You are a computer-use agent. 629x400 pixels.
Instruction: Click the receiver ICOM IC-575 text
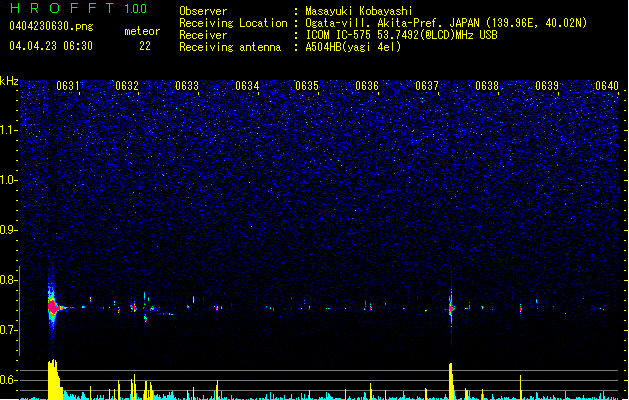tap(401, 35)
